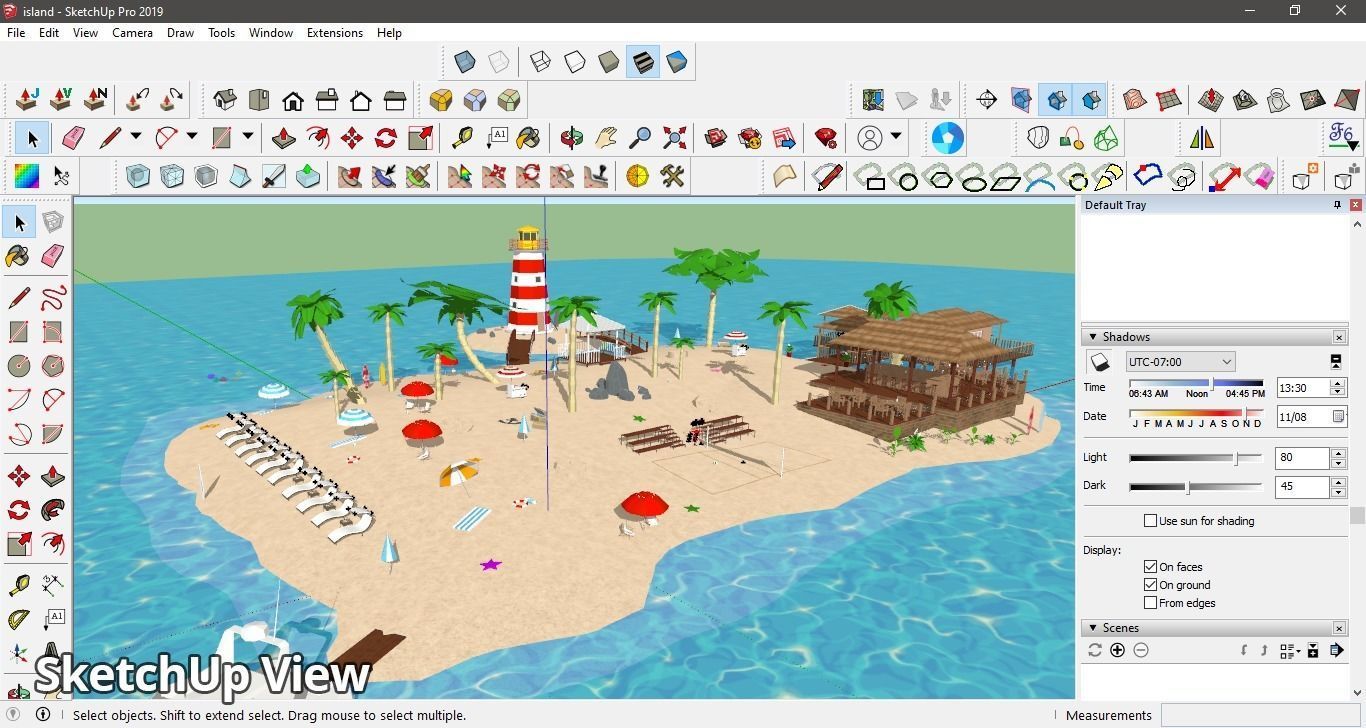The width and height of the screenshot is (1366, 728).
Task: Click the Zoom Extents tool
Action: tap(675, 137)
